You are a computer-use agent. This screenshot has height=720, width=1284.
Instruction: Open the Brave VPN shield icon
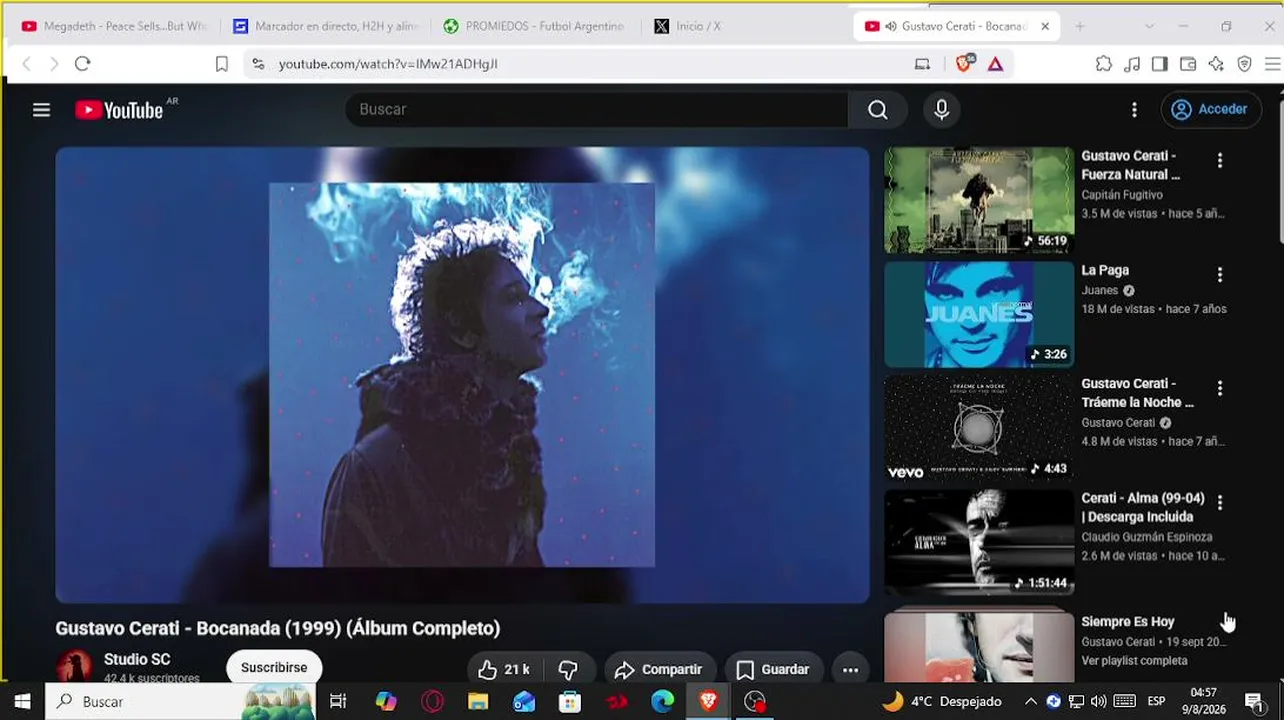(x=1245, y=64)
